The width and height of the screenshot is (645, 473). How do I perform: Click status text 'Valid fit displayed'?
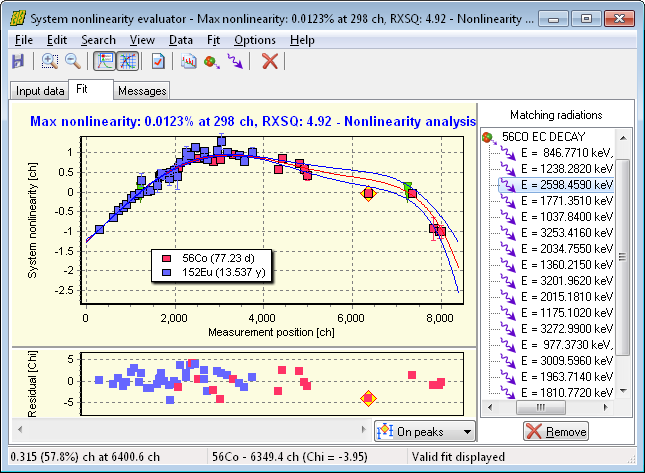pos(458,457)
